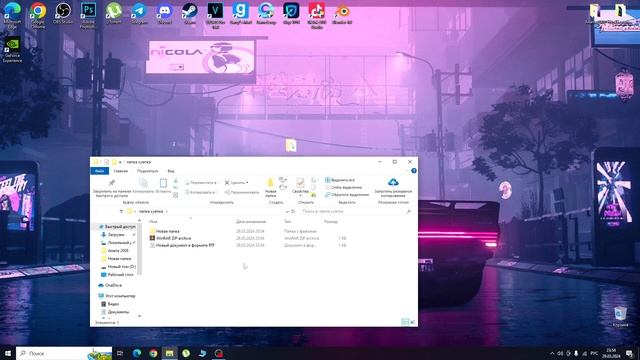The width and height of the screenshot is (640, 360).
Task: Click Выделить всё in the ribbon
Action: pos(340,180)
